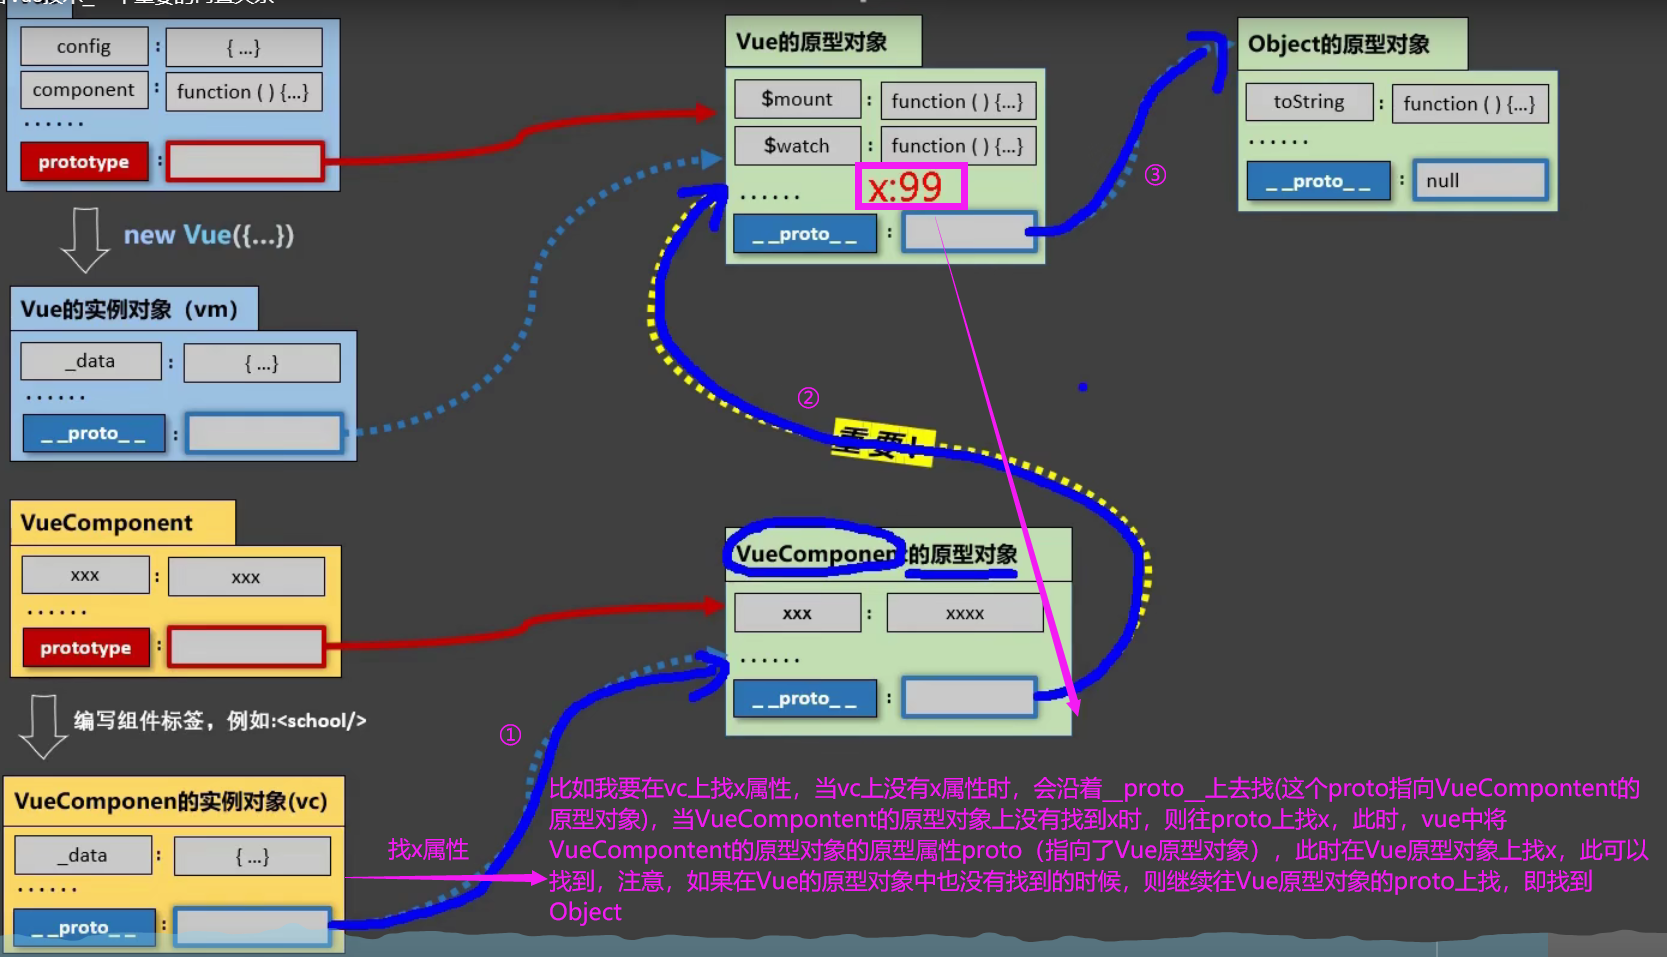This screenshot has height=957, width=1667.
Task: Click the new Vue({...}) label
Action: (209, 235)
